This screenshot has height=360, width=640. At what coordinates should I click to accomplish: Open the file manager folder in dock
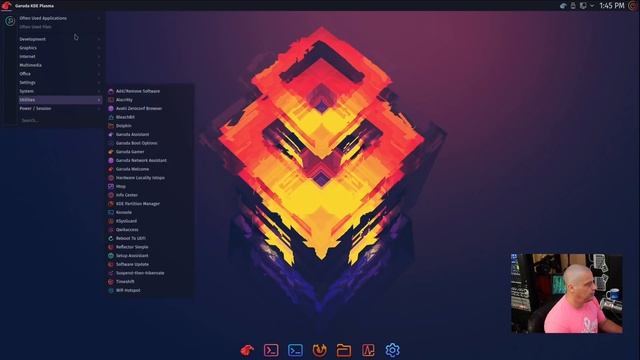coord(344,350)
